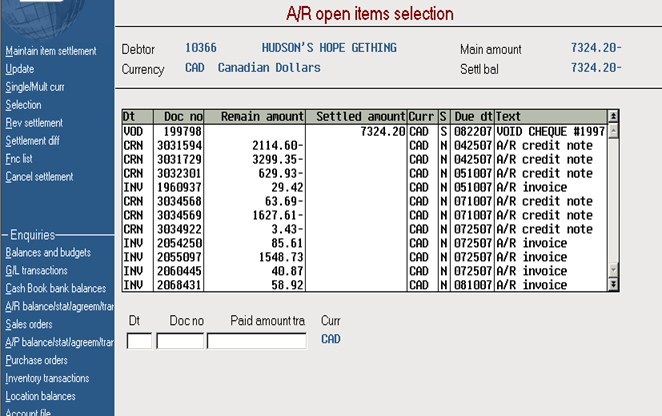662x416 pixels.
Task: Open Settlement diff
Action: pyautogui.click(x=32, y=141)
